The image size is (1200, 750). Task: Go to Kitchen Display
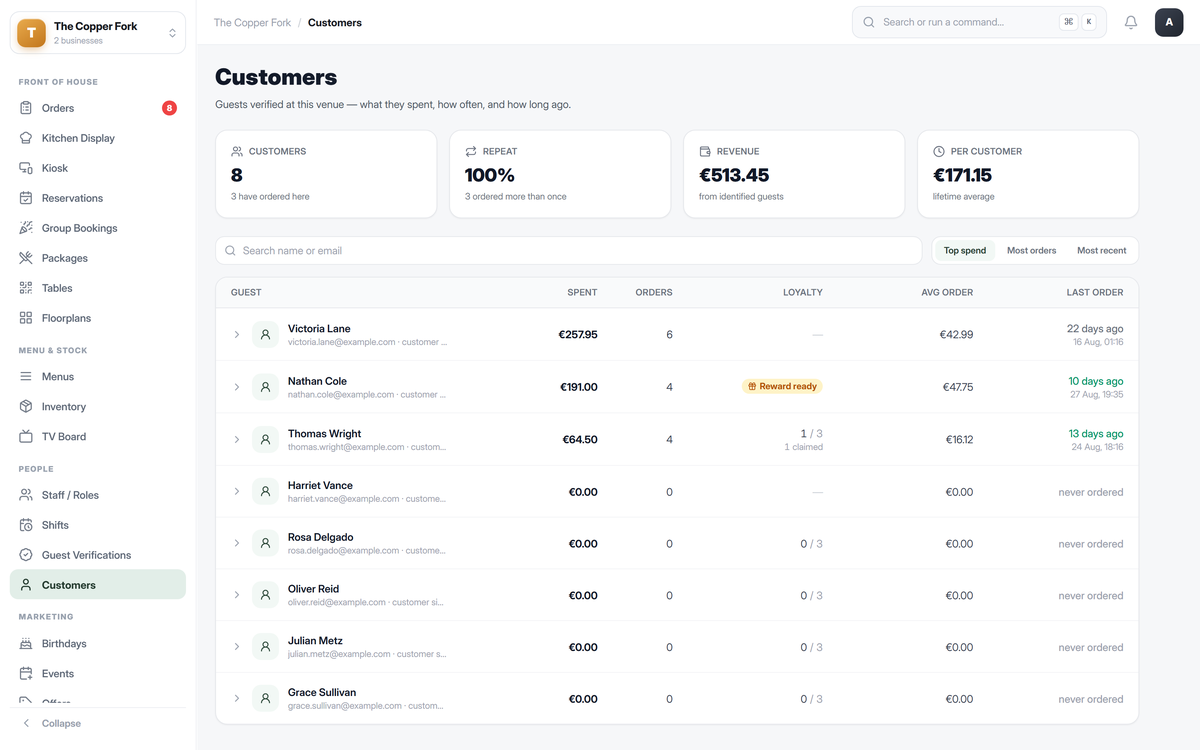(x=98, y=138)
